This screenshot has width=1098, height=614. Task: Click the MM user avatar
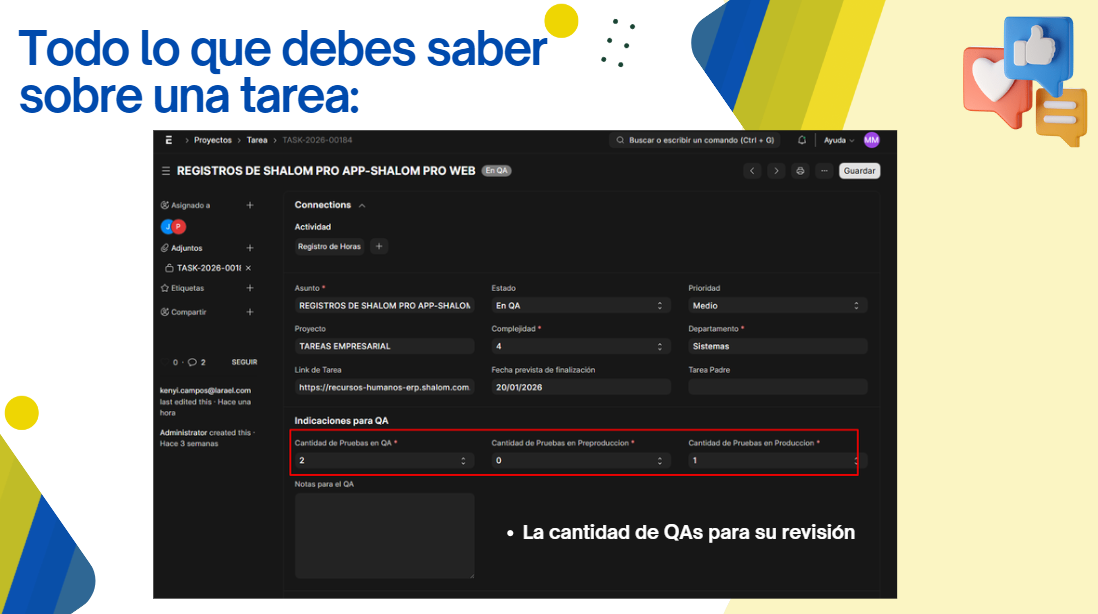(871, 140)
